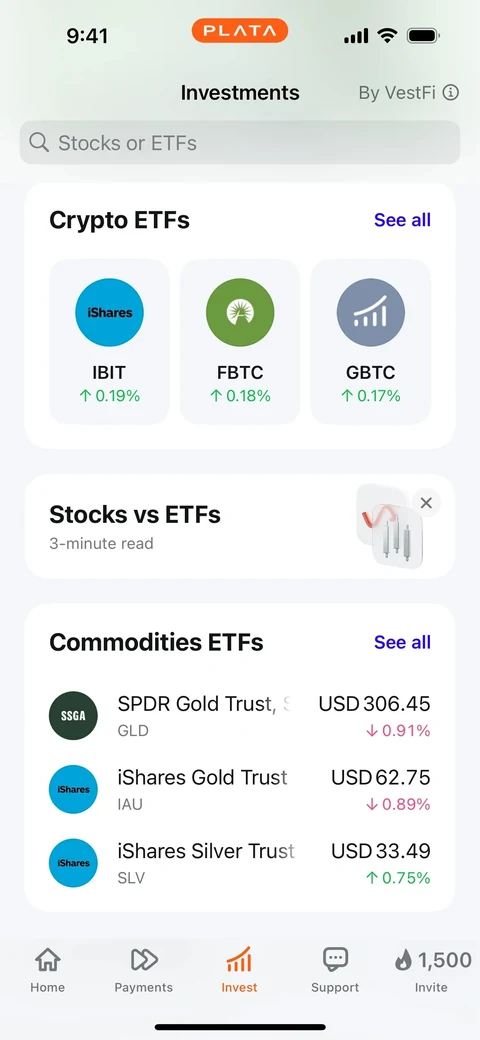Select the Invest tab

pos(239,970)
